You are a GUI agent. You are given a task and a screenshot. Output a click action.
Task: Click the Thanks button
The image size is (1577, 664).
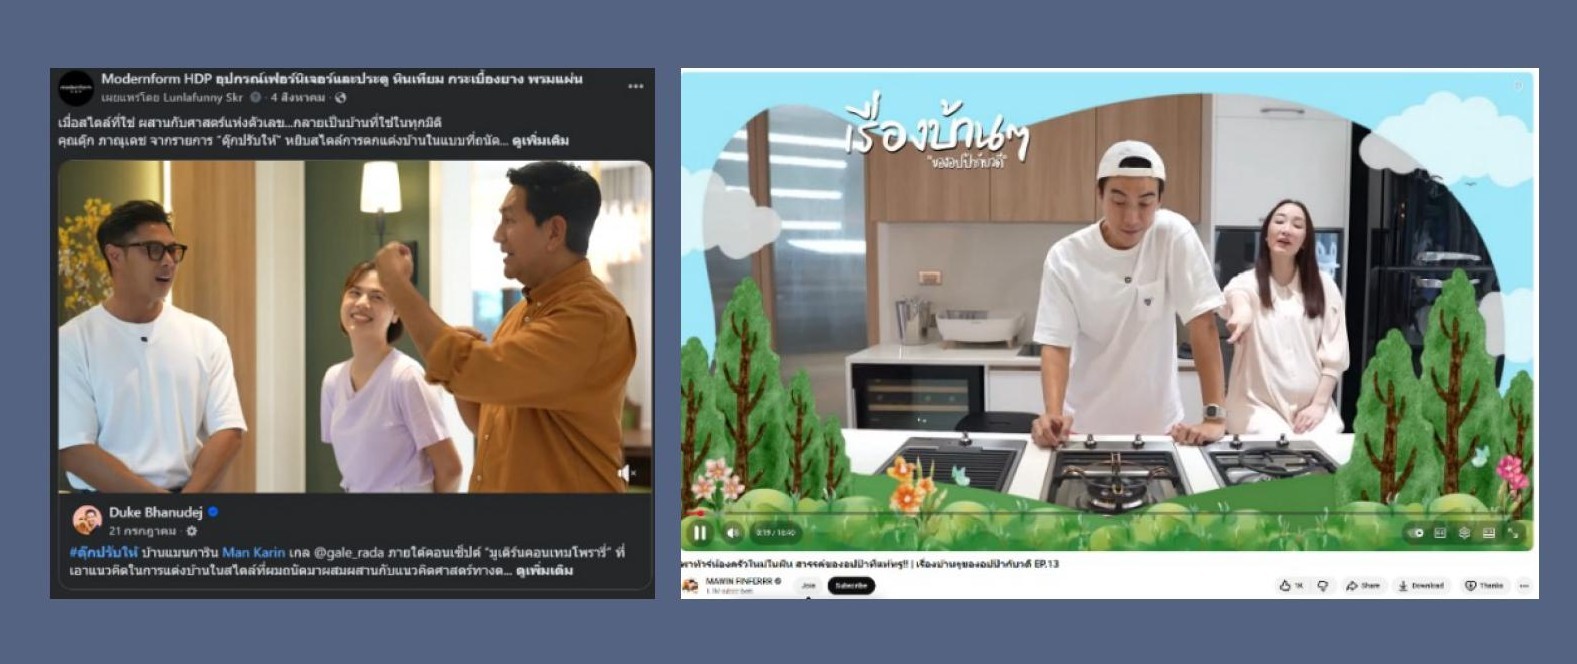click(1484, 586)
